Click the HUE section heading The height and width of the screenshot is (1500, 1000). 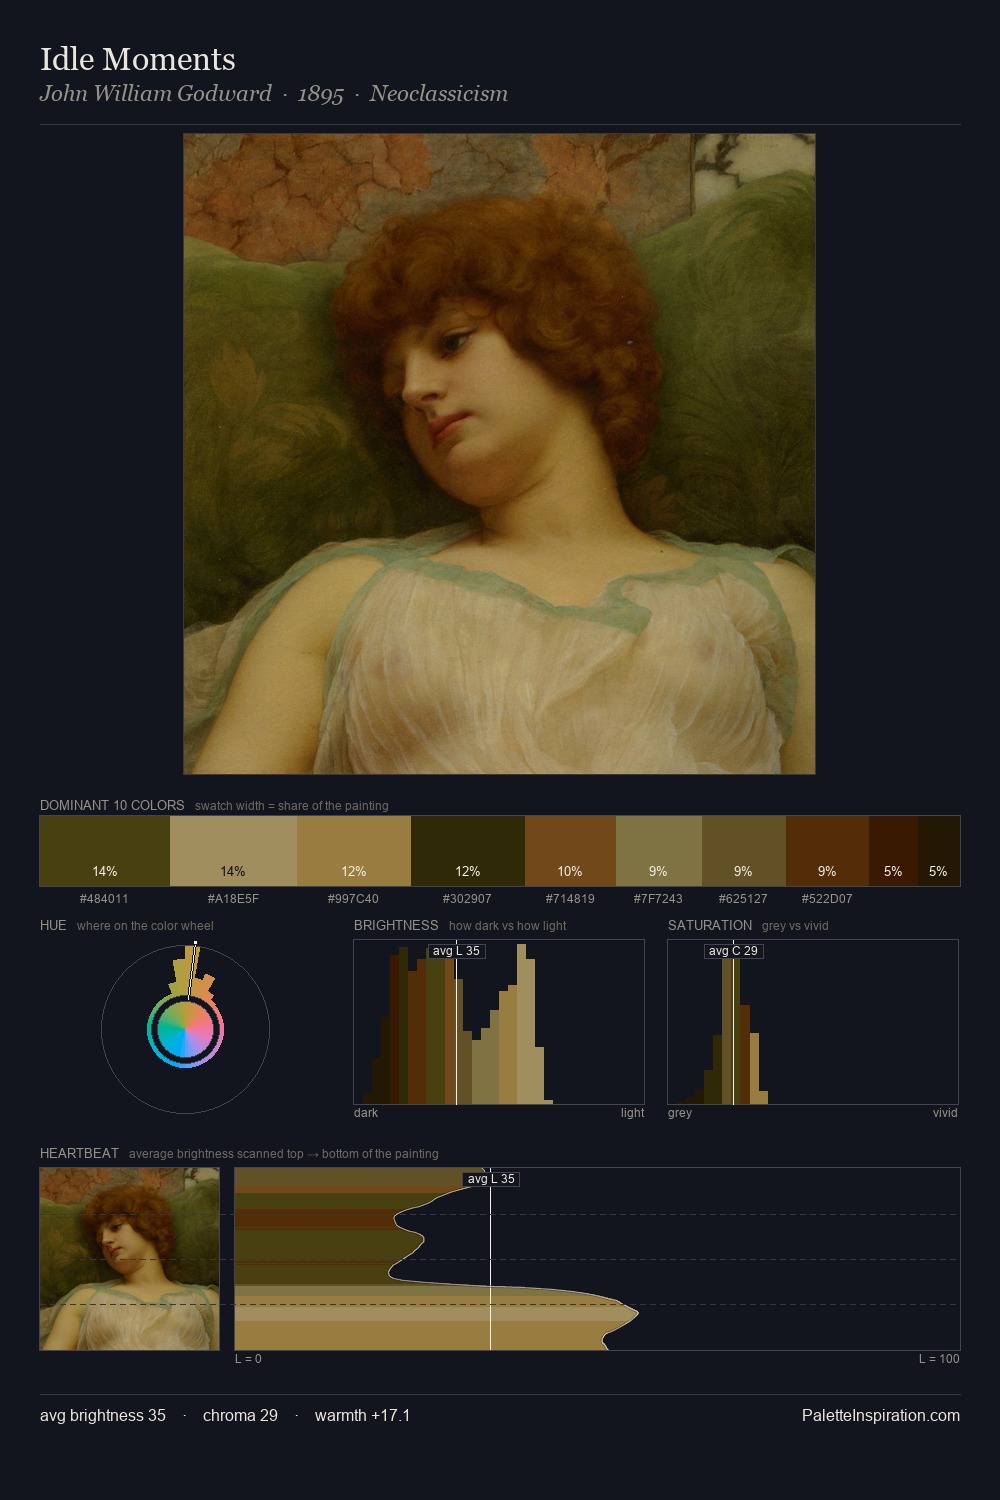[x=53, y=925]
